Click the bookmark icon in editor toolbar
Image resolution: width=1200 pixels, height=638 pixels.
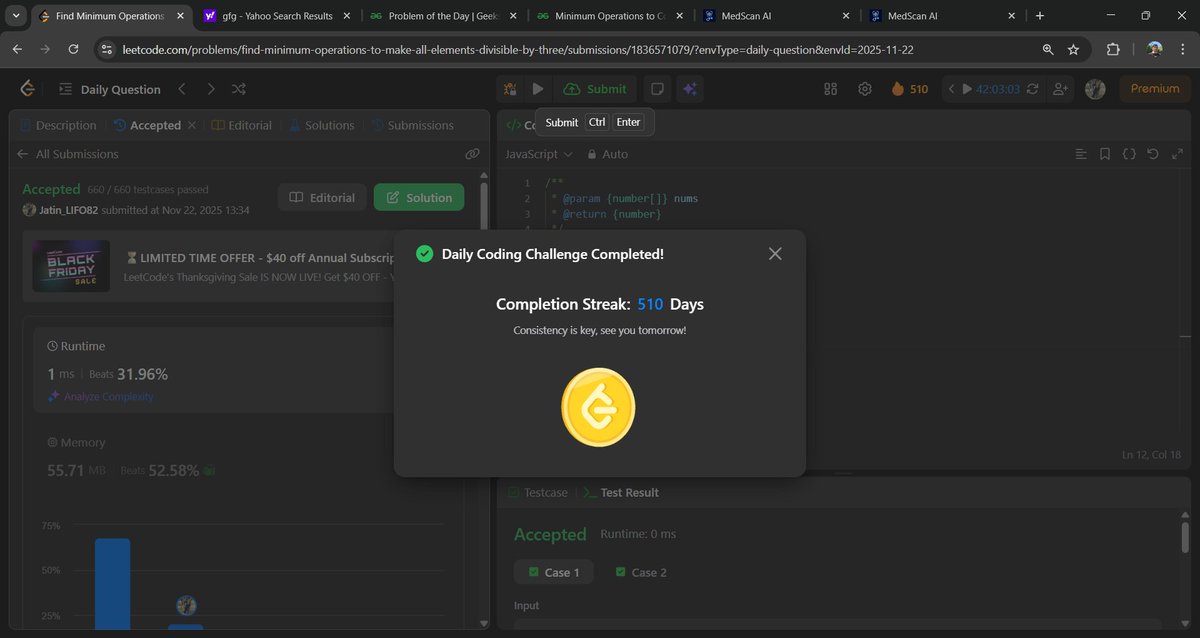[1104, 153]
